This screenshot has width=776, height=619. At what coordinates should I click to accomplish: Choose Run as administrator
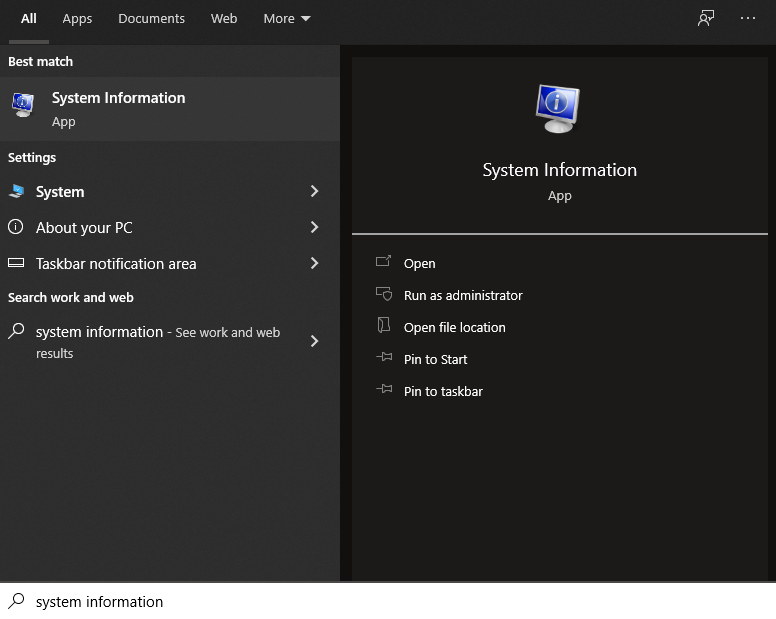tap(463, 296)
